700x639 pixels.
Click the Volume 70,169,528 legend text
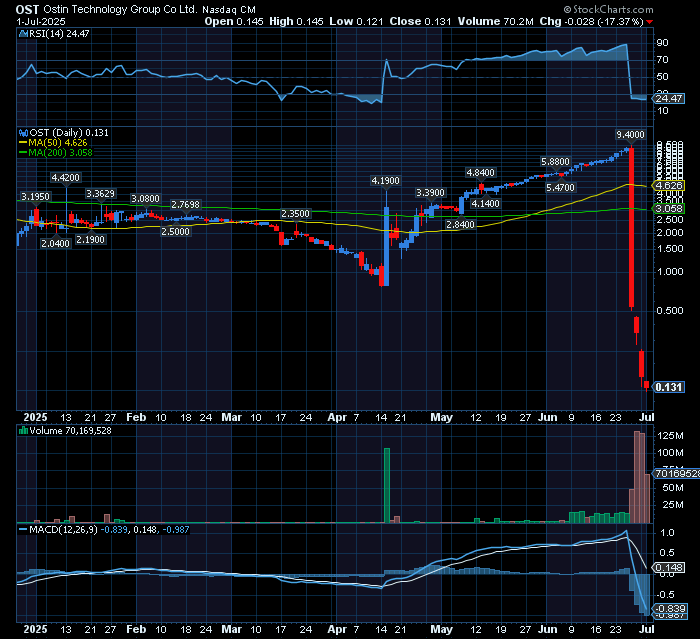tap(71, 430)
